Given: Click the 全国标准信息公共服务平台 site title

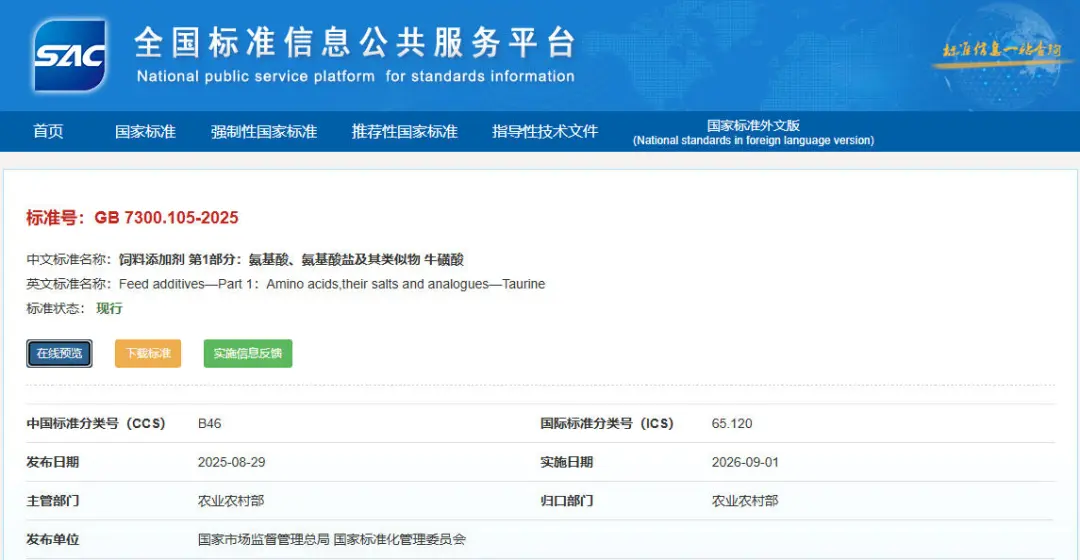Looking at the screenshot, I should [x=355, y=43].
